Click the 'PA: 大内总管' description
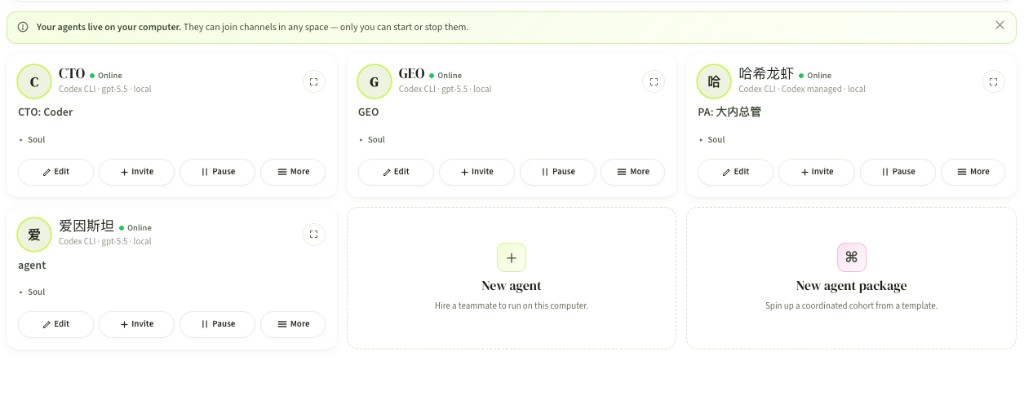The height and width of the screenshot is (417, 1024). pos(729,112)
